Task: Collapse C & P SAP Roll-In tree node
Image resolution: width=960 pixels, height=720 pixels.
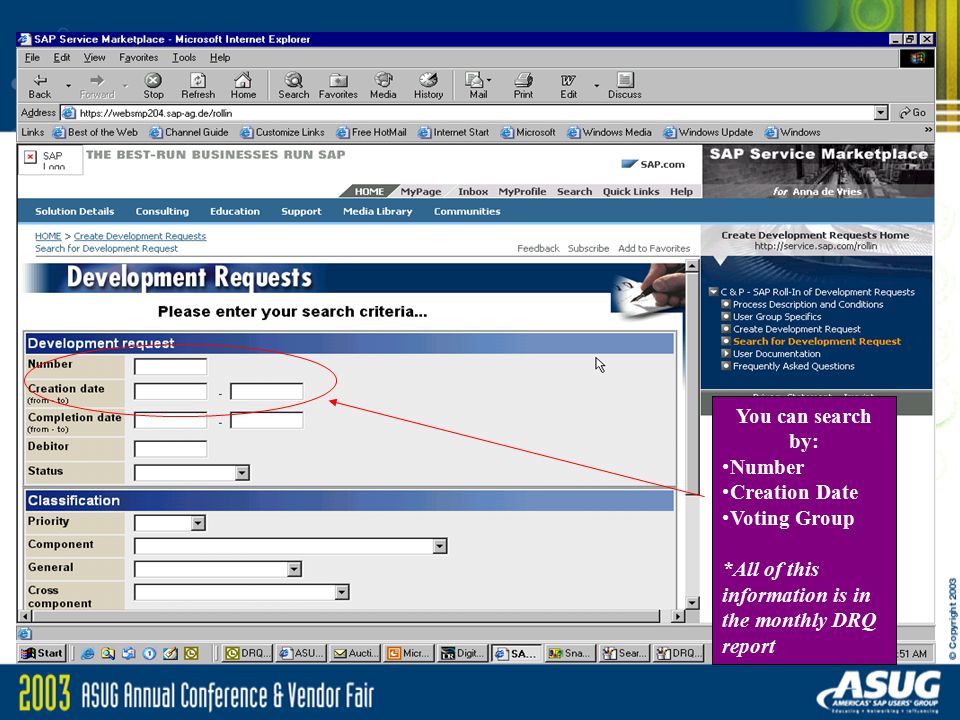Action: pos(713,292)
